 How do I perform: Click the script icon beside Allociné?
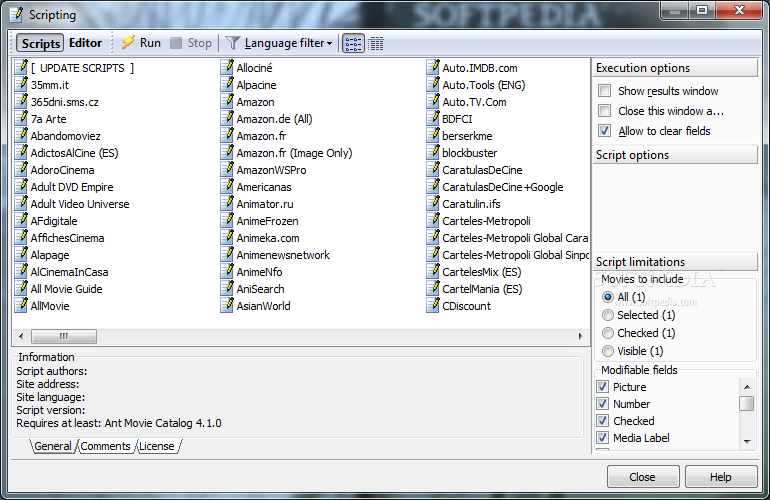[227, 67]
